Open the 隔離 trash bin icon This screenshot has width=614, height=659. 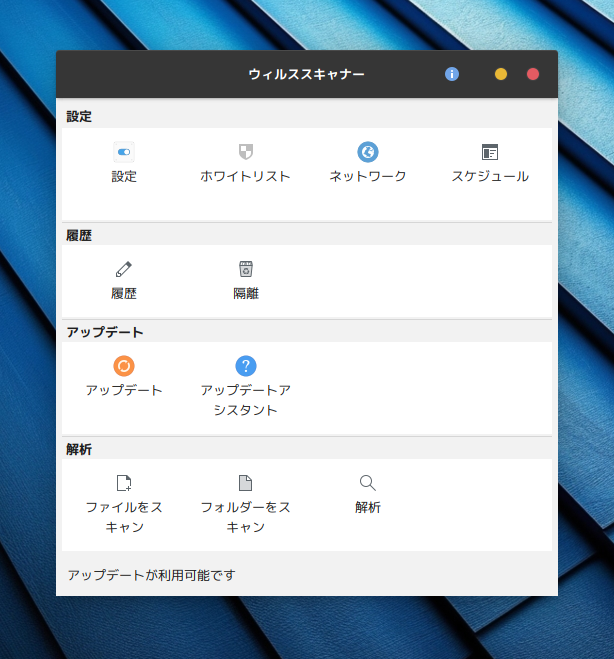click(246, 269)
